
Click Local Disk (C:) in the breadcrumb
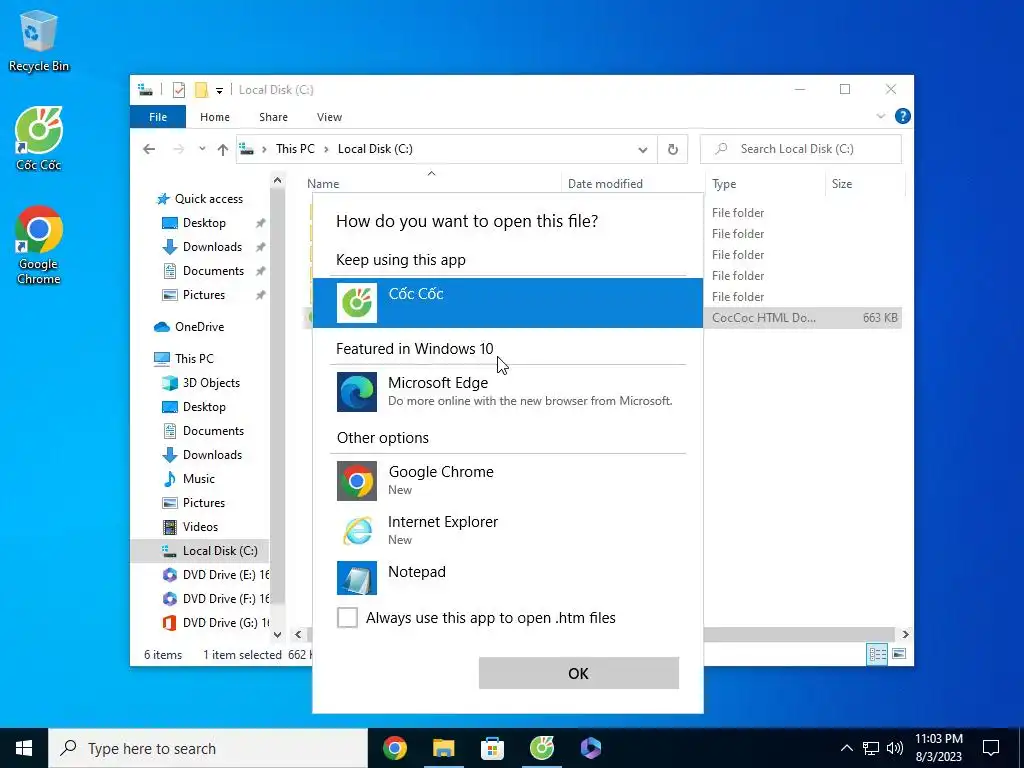click(375, 149)
